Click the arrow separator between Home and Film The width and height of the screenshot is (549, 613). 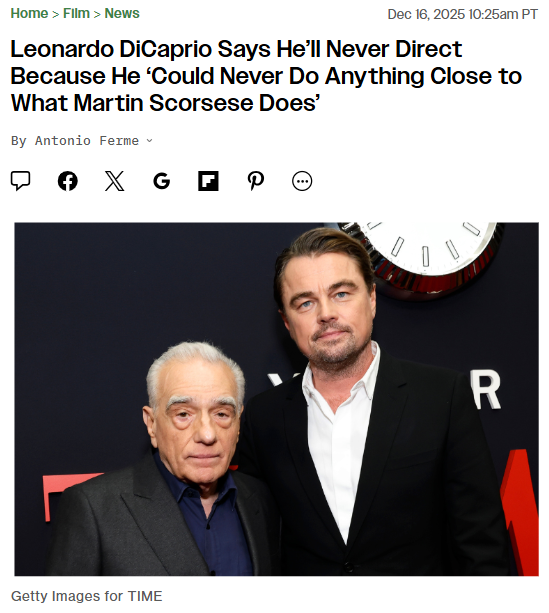coord(56,14)
